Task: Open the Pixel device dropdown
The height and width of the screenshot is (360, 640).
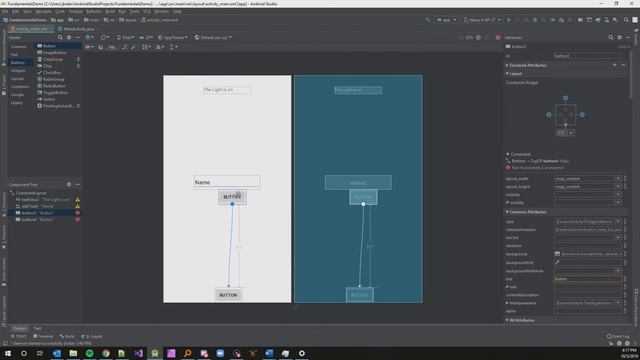Action: tap(125, 37)
